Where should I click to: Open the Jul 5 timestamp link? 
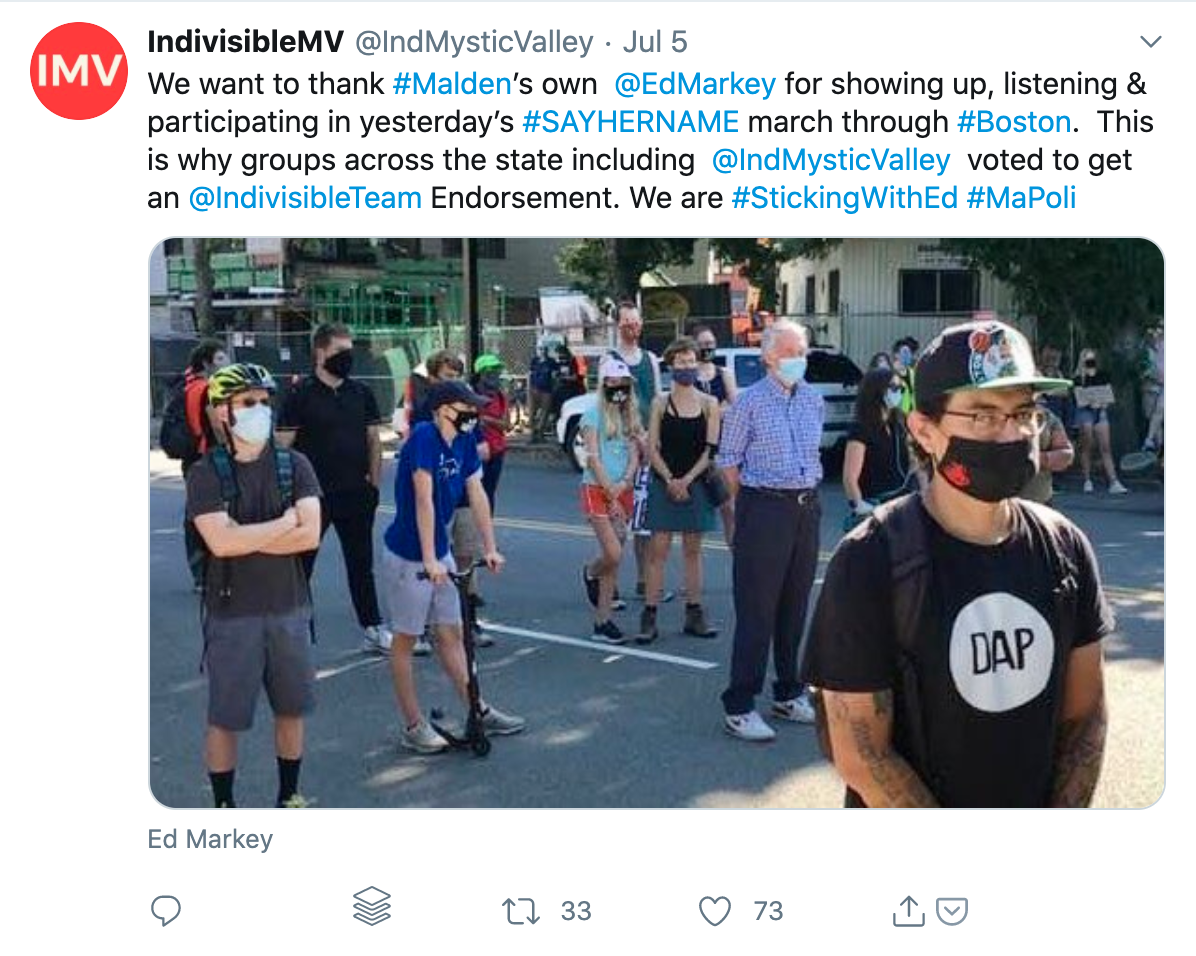click(655, 42)
